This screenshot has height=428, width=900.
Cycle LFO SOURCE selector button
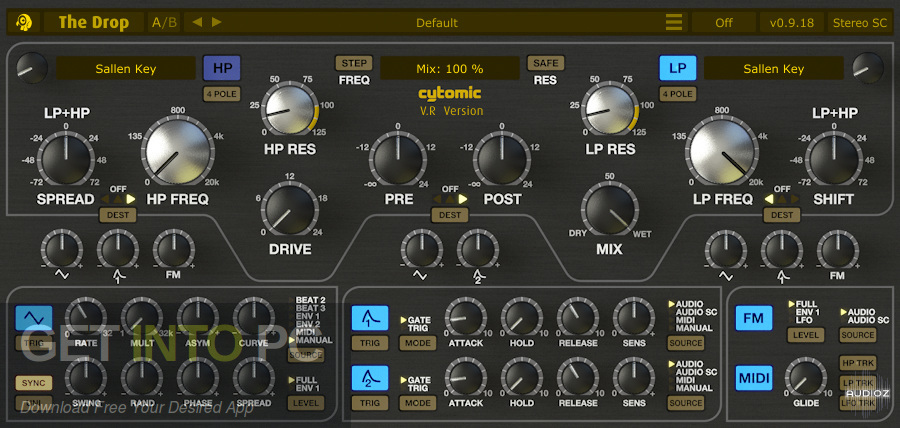306,355
